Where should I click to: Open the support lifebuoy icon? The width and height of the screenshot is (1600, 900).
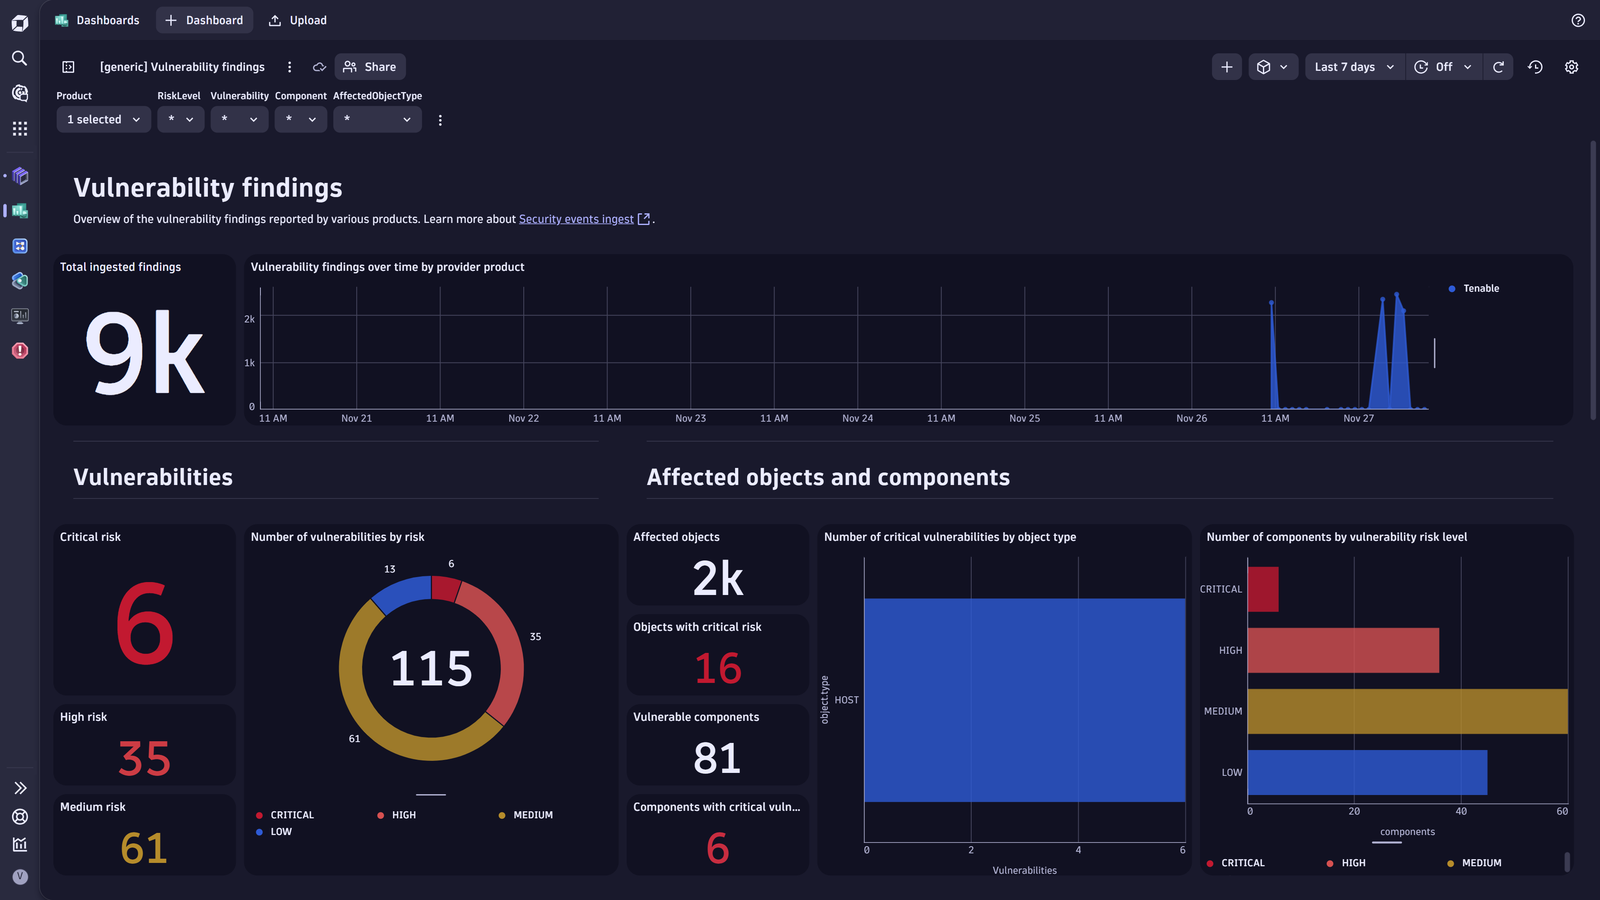click(20, 817)
